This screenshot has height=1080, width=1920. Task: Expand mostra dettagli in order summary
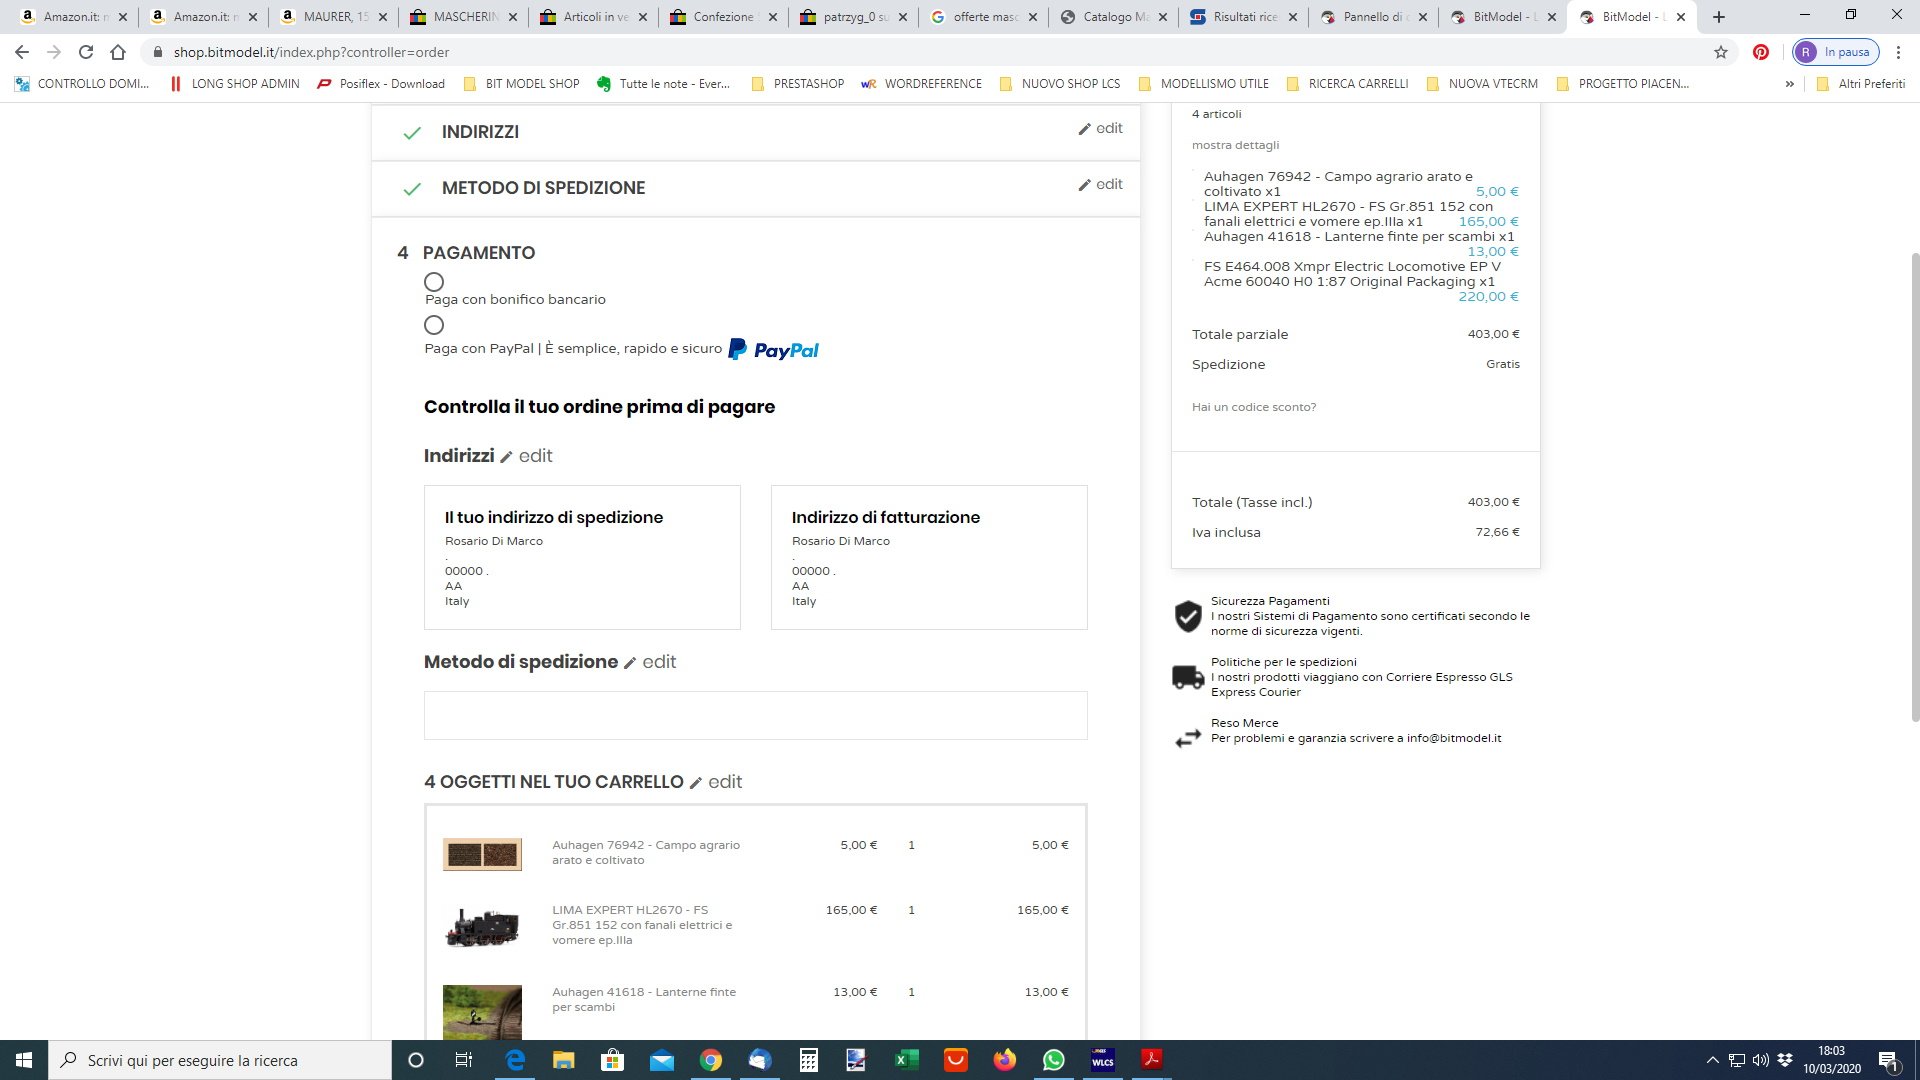(1235, 145)
